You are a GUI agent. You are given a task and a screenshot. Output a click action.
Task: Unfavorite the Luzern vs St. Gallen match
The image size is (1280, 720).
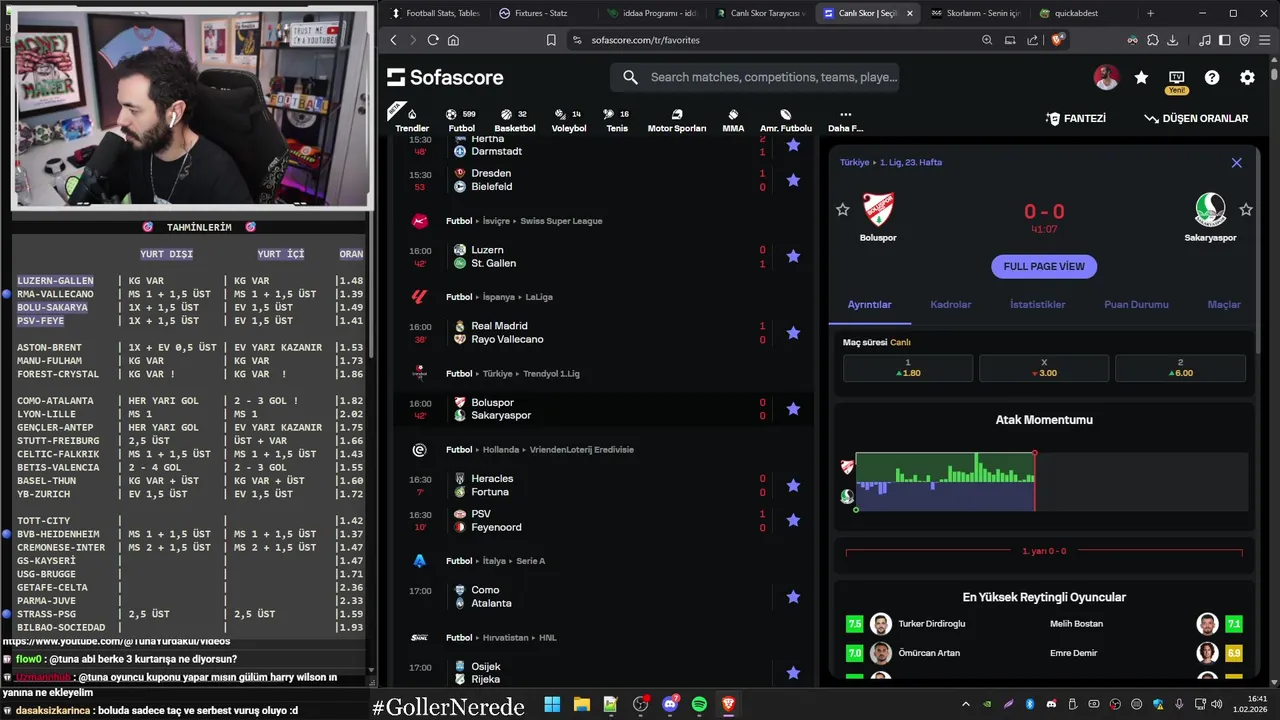pyautogui.click(x=793, y=256)
